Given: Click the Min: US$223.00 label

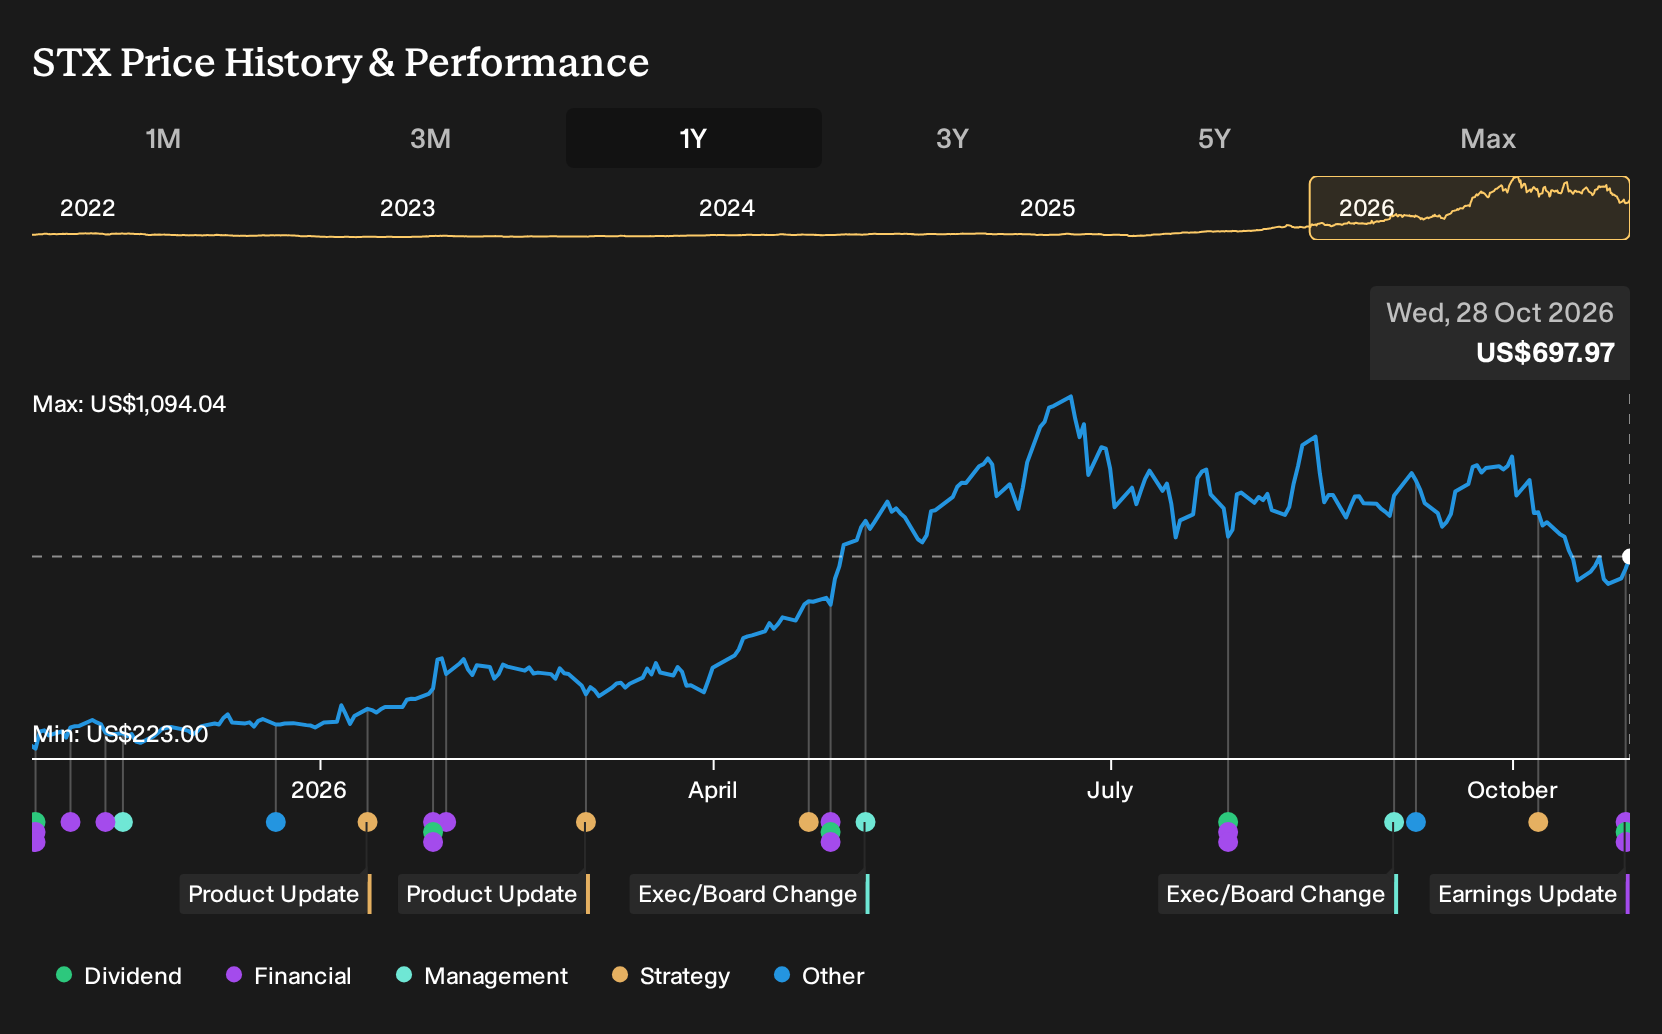Looking at the screenshot, I should pos(121,734).
